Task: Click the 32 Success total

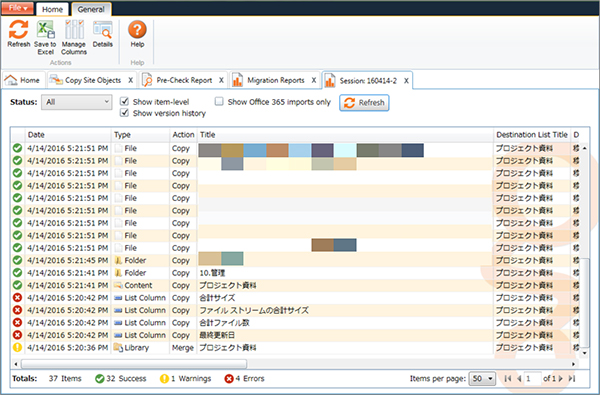Action: (121, 379)
